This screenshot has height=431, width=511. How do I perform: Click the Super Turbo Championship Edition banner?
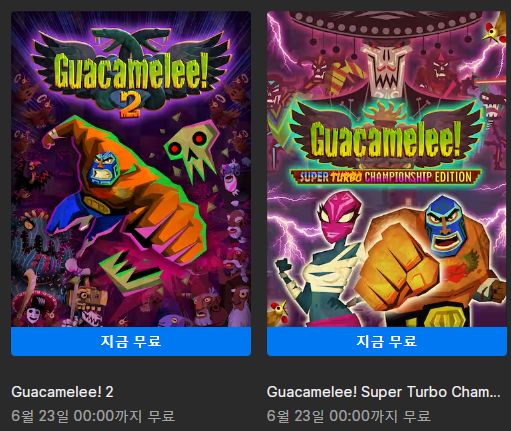(x=386, y=177)
